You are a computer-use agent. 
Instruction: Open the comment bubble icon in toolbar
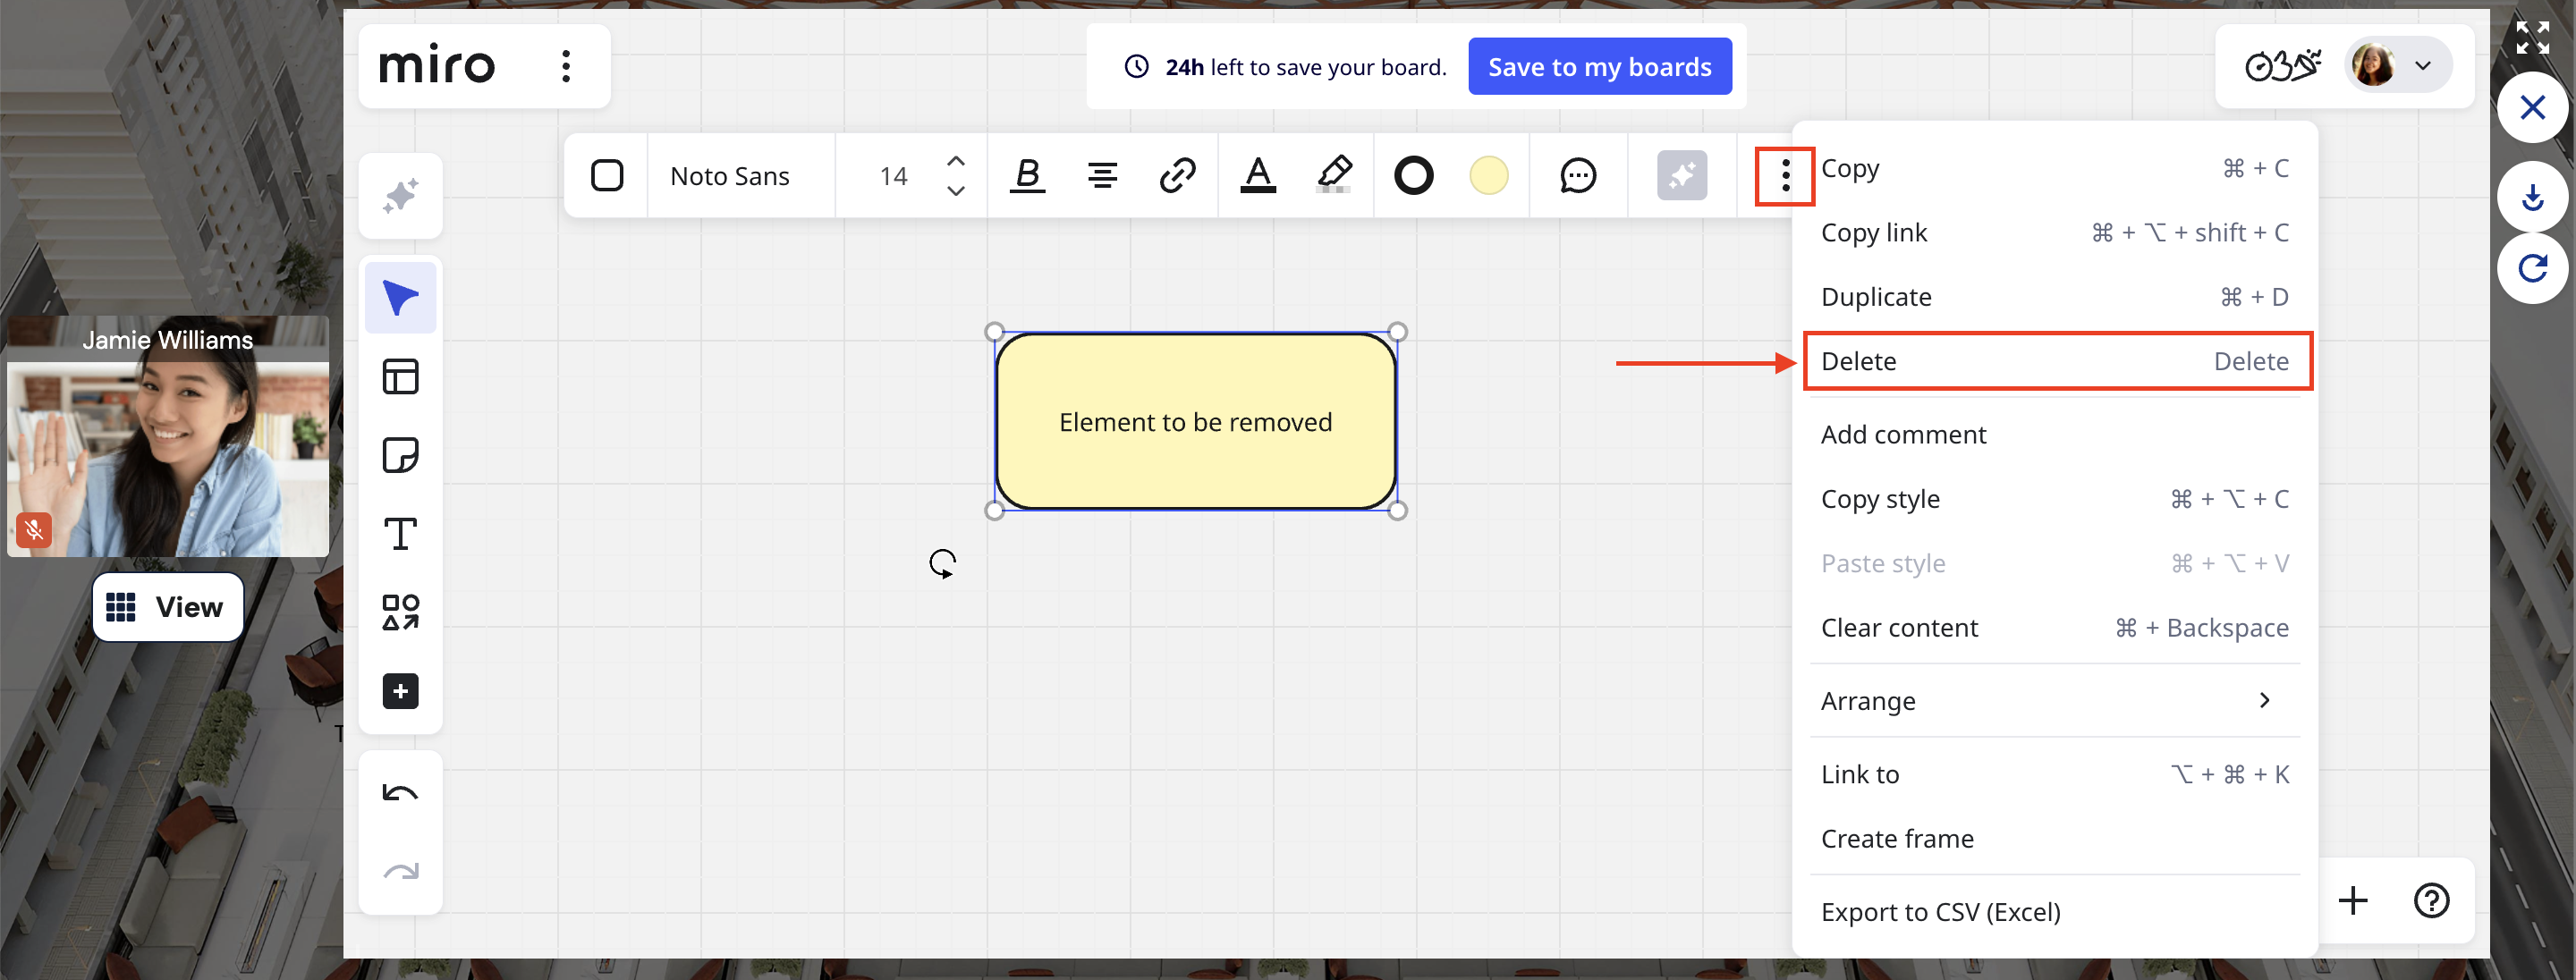(1577, 176)
